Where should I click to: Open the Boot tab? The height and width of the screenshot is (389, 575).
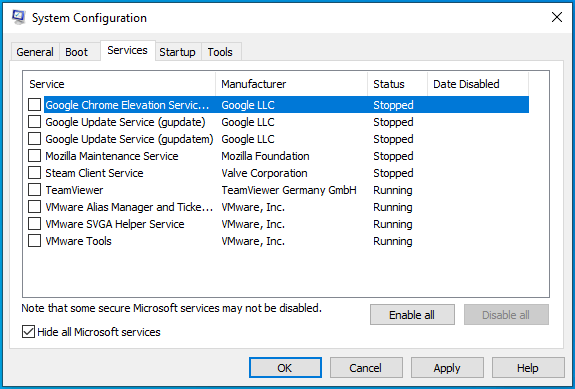[76, 52]
